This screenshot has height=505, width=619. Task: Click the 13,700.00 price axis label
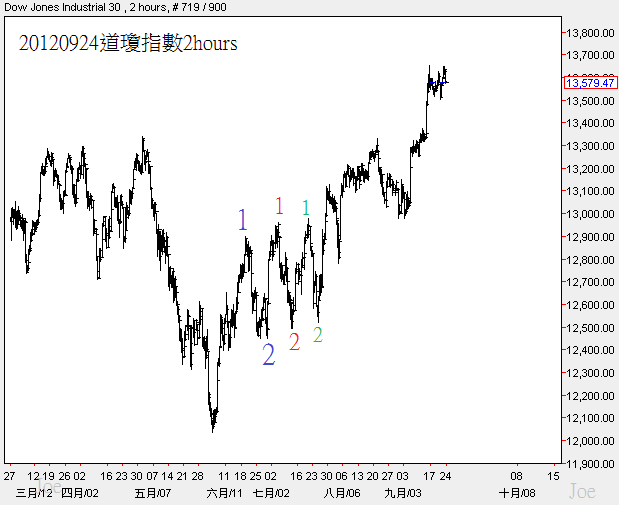(x=590, y=55)
